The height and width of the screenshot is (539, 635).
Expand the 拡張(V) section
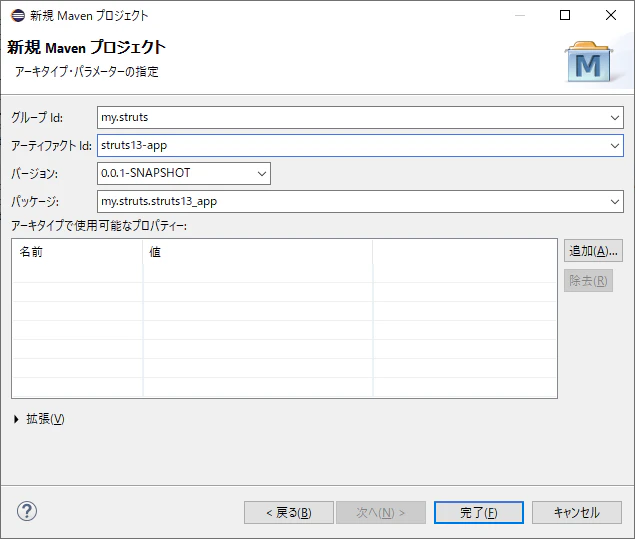pyautogui.click(x=16, y=419)
